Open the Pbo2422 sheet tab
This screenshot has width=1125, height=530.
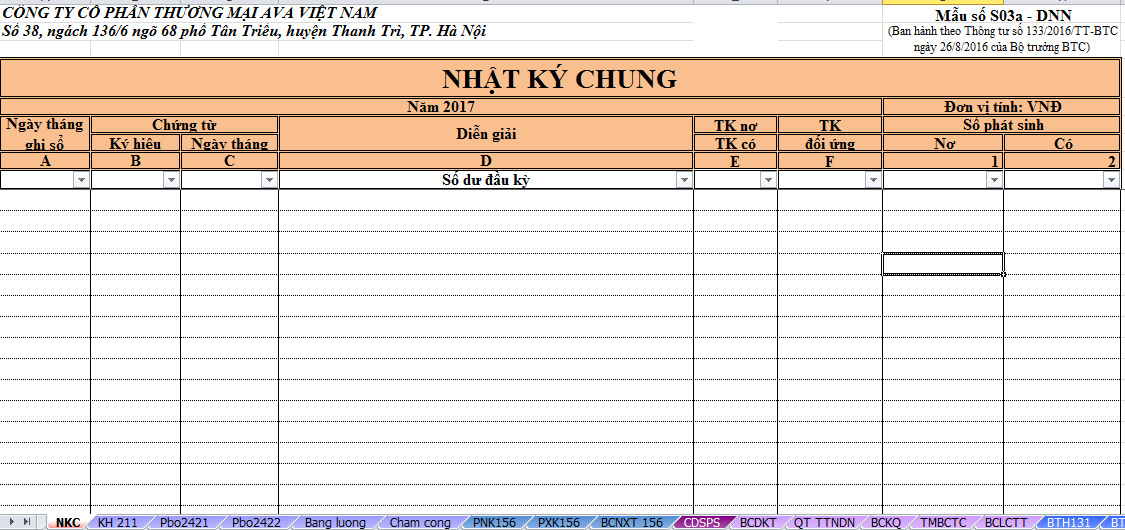[256, 522]
